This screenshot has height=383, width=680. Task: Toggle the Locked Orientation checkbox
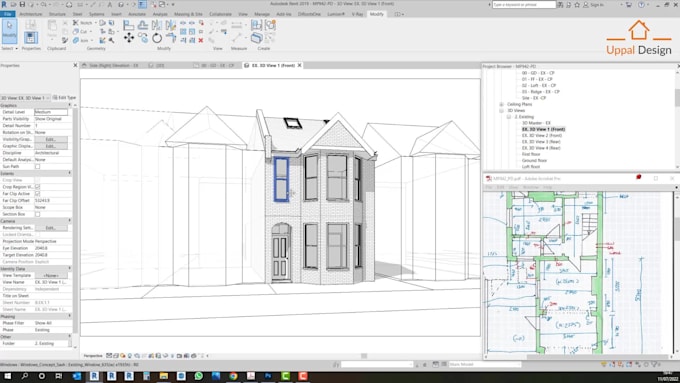(x=37, y=235)
